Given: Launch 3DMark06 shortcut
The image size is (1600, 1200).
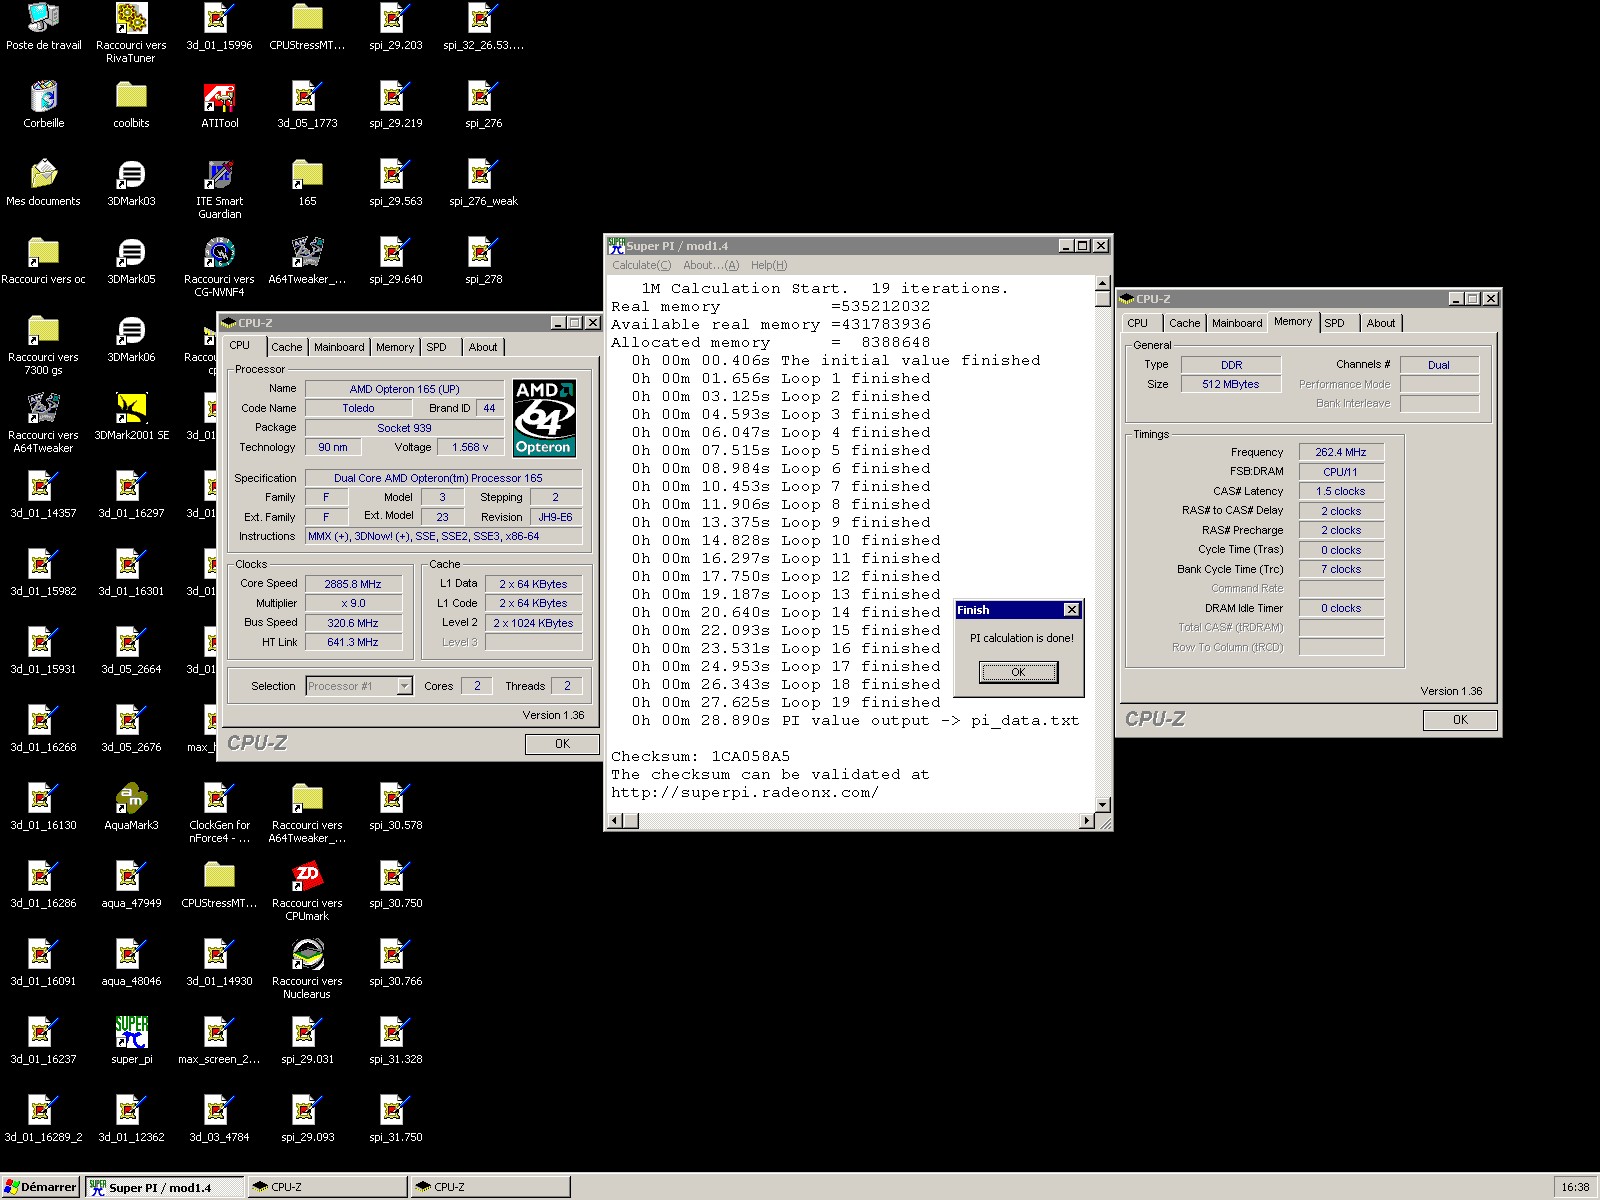Looking at the screenshot, I should (131, 339).
